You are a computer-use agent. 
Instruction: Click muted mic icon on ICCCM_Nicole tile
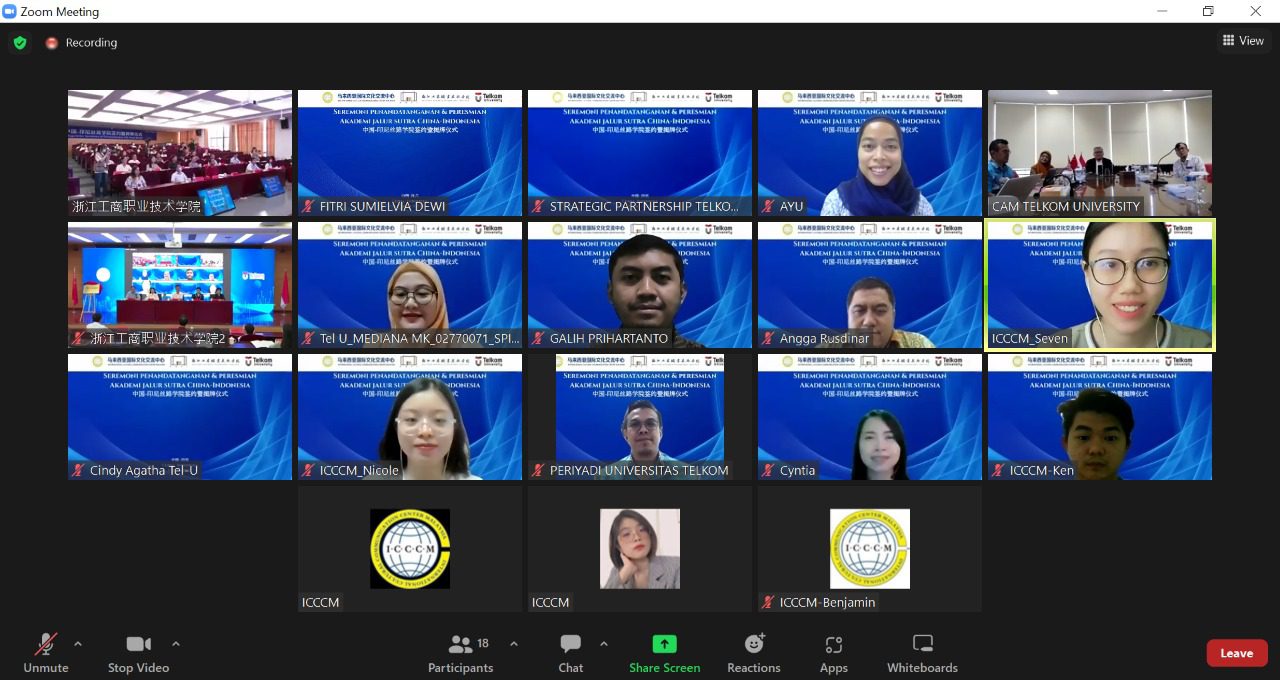click(x=309, y=470)
